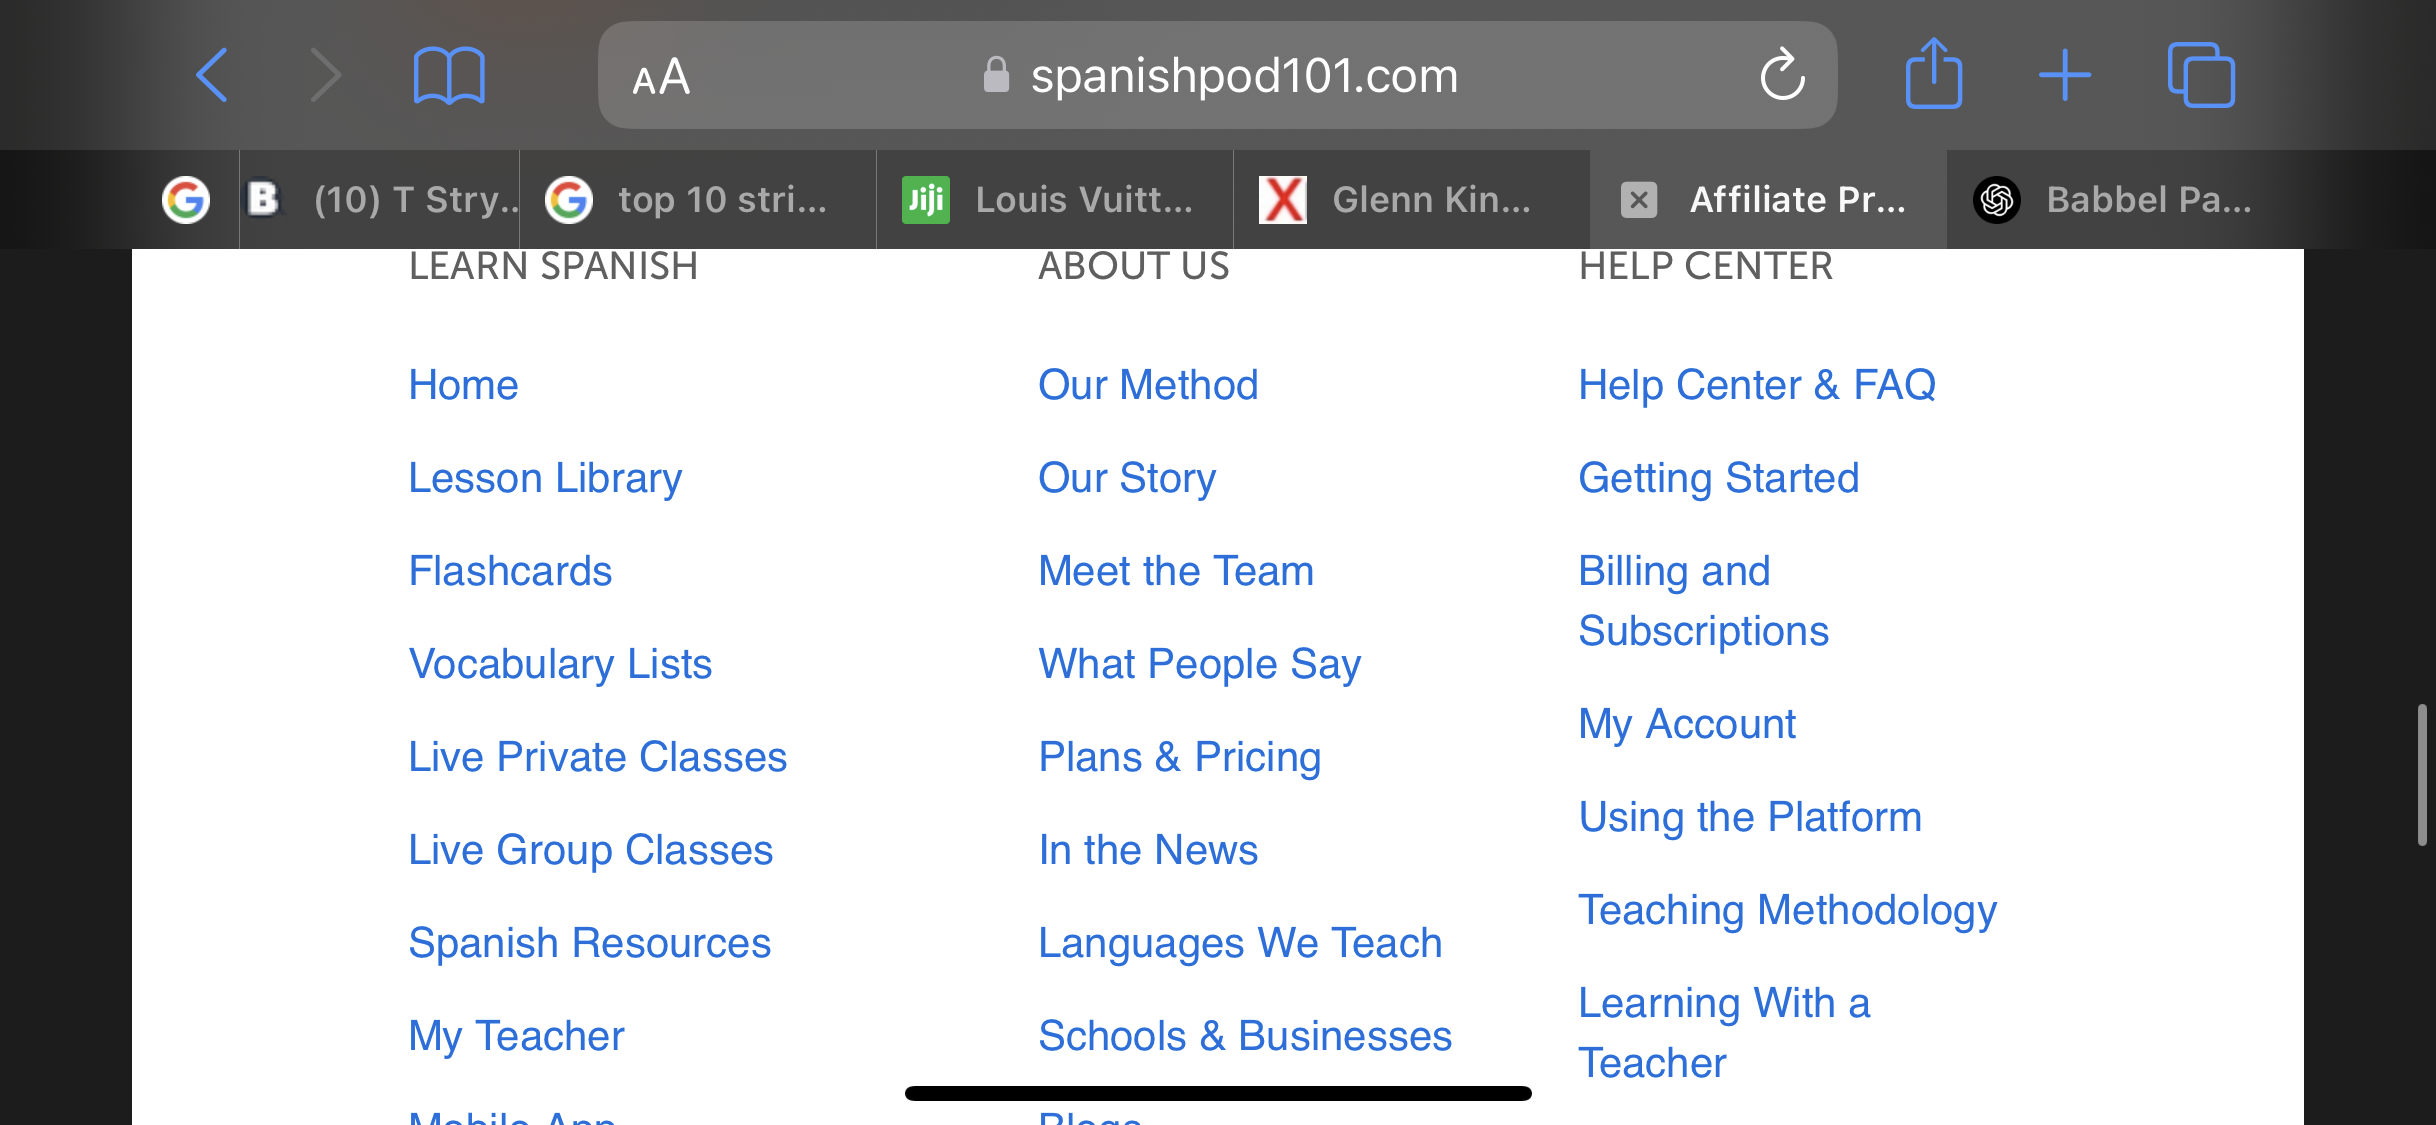Image resolution: width=2436 pixels, height=1125 pixels.
Task: Visit the Live Private Classes link
Action: (x=597, y=757)
